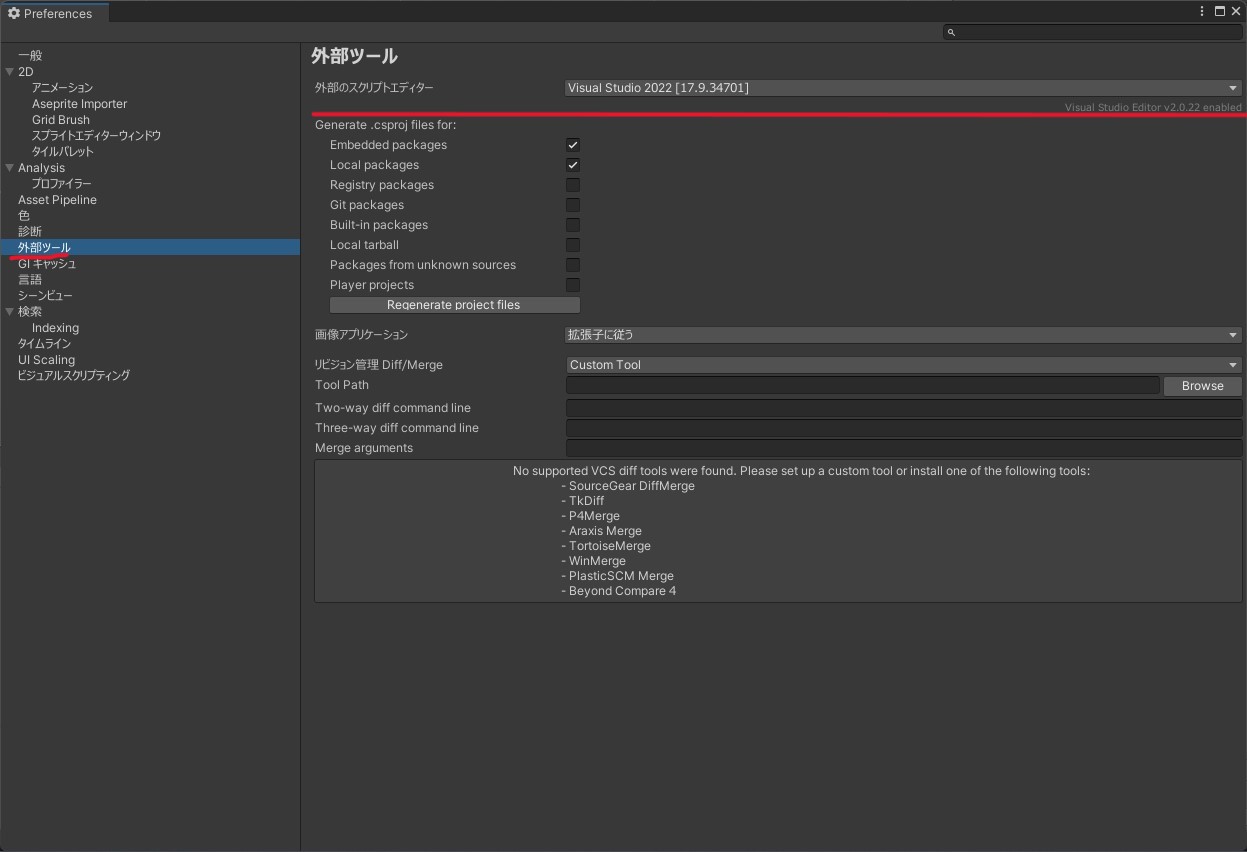
Task: Click the search magnifier icon
Action: 951,32
